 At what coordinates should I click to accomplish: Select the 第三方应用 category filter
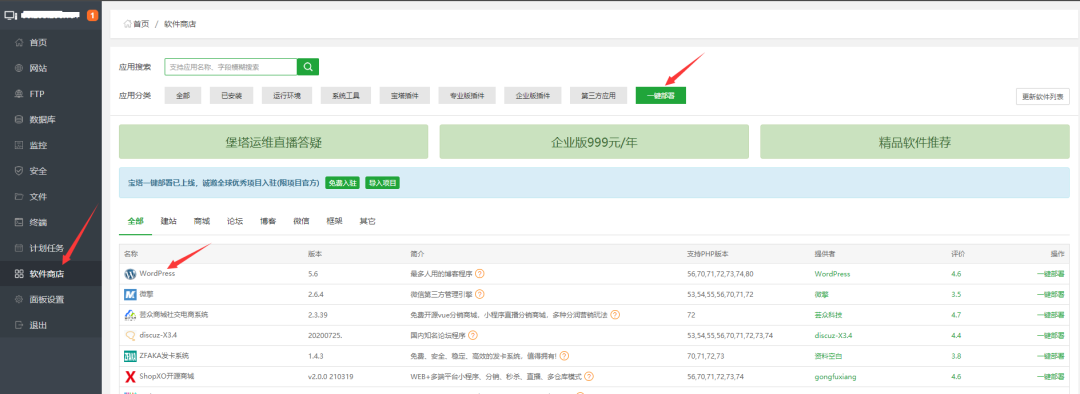tap(598, 96)
